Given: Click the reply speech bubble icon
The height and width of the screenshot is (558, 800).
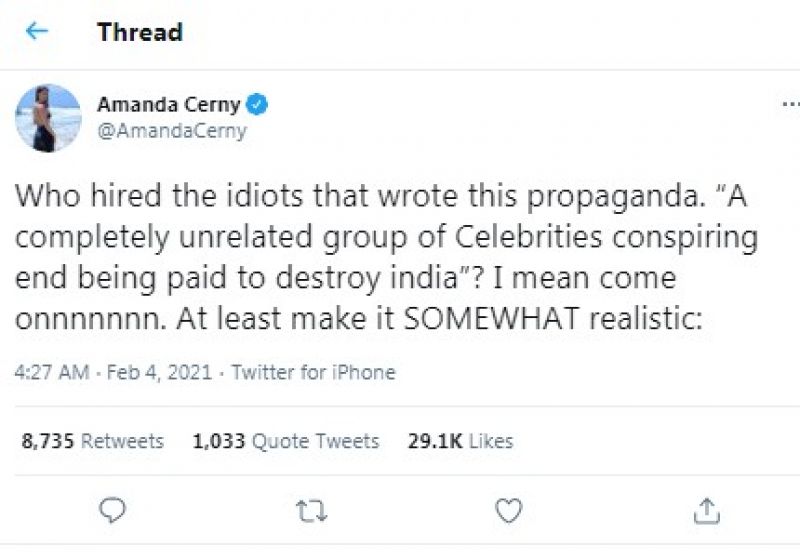Looking at the screenshot, I should (114, 511).
